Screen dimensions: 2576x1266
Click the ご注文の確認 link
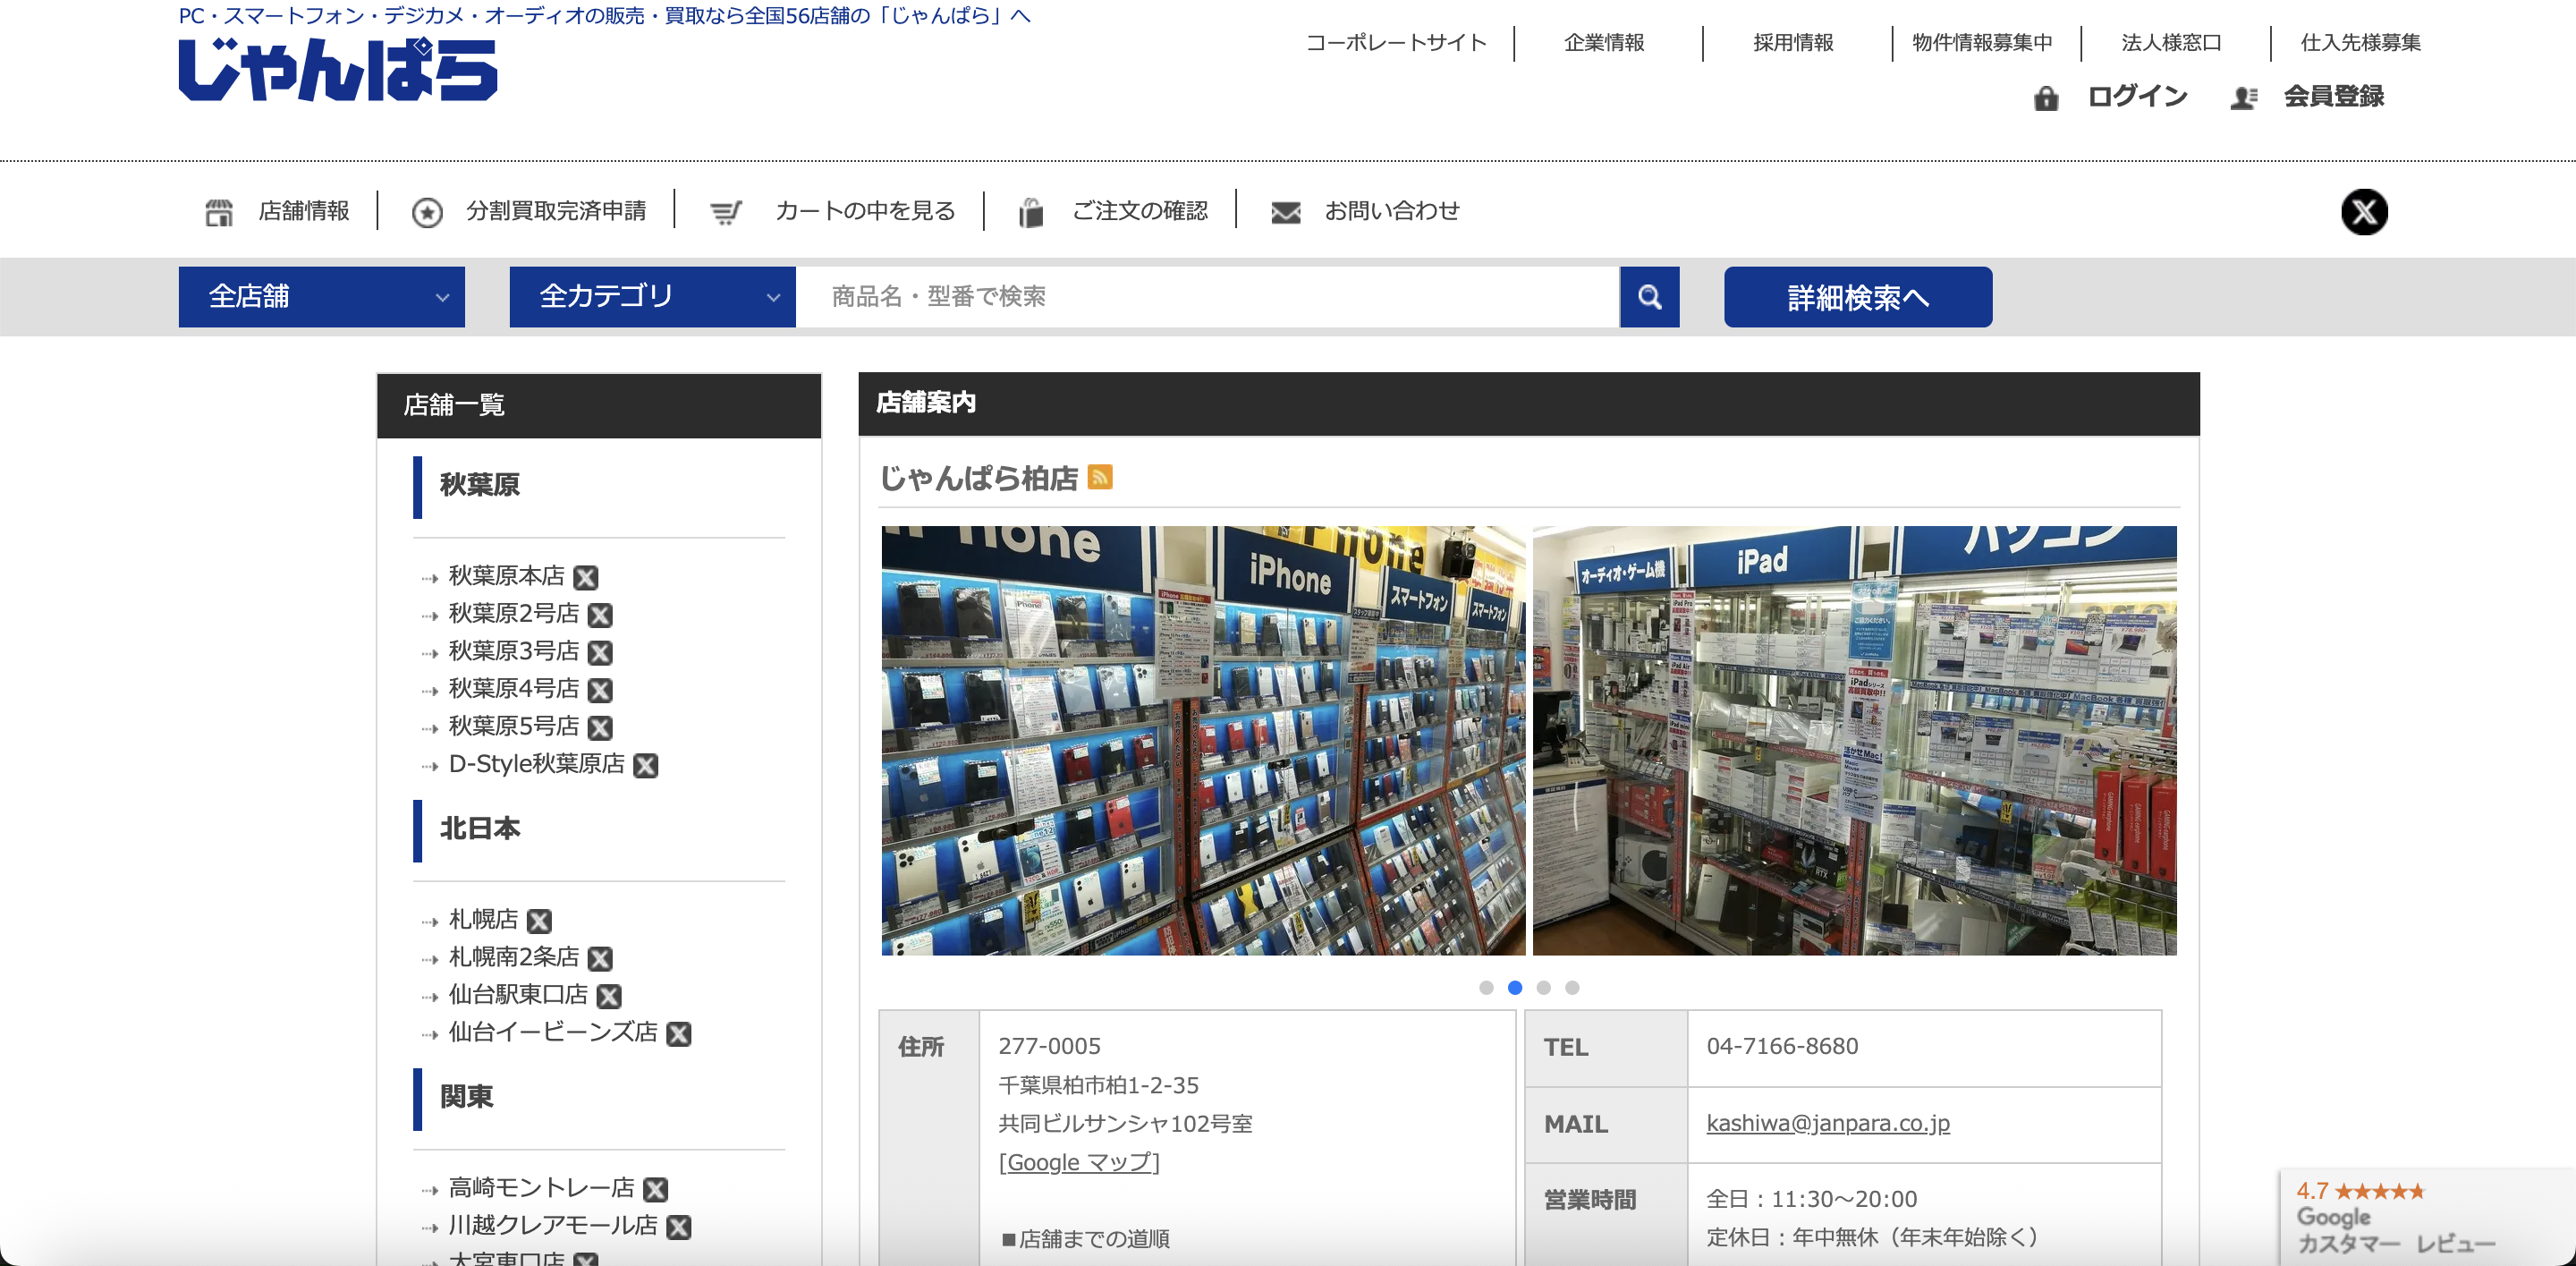click(1140, 211)
